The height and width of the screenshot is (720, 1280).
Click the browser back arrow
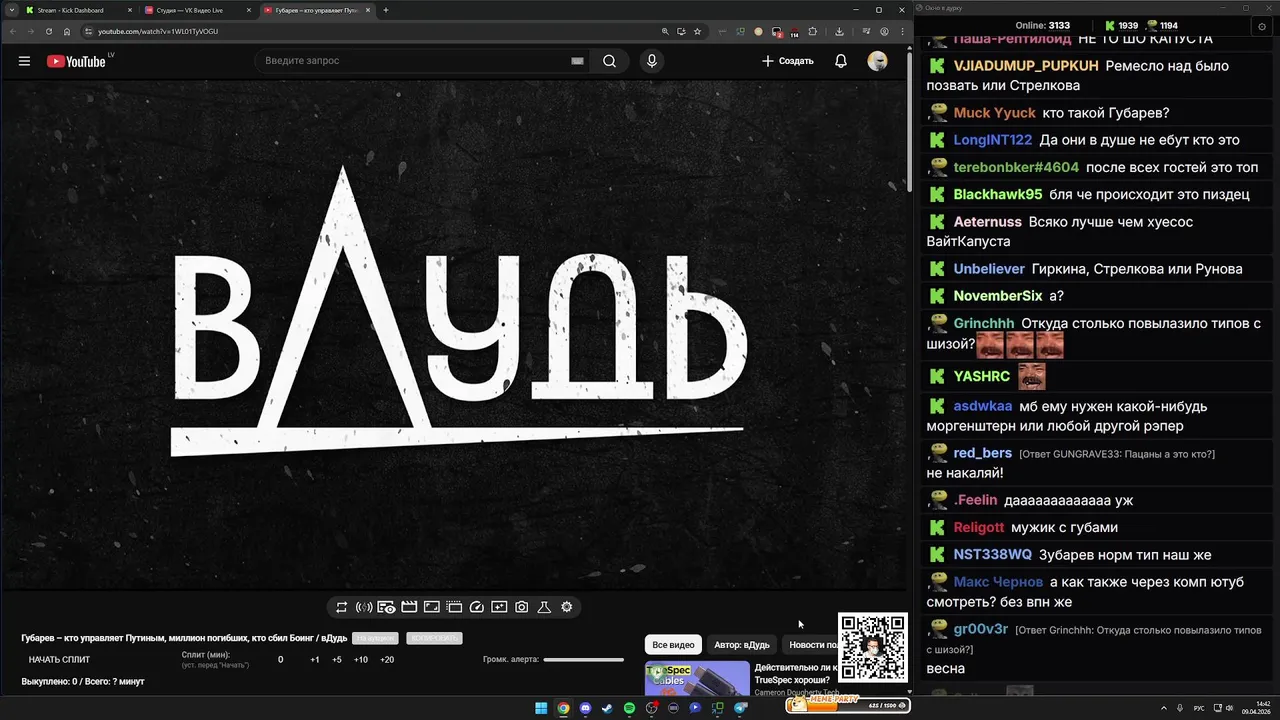(13, 31)
